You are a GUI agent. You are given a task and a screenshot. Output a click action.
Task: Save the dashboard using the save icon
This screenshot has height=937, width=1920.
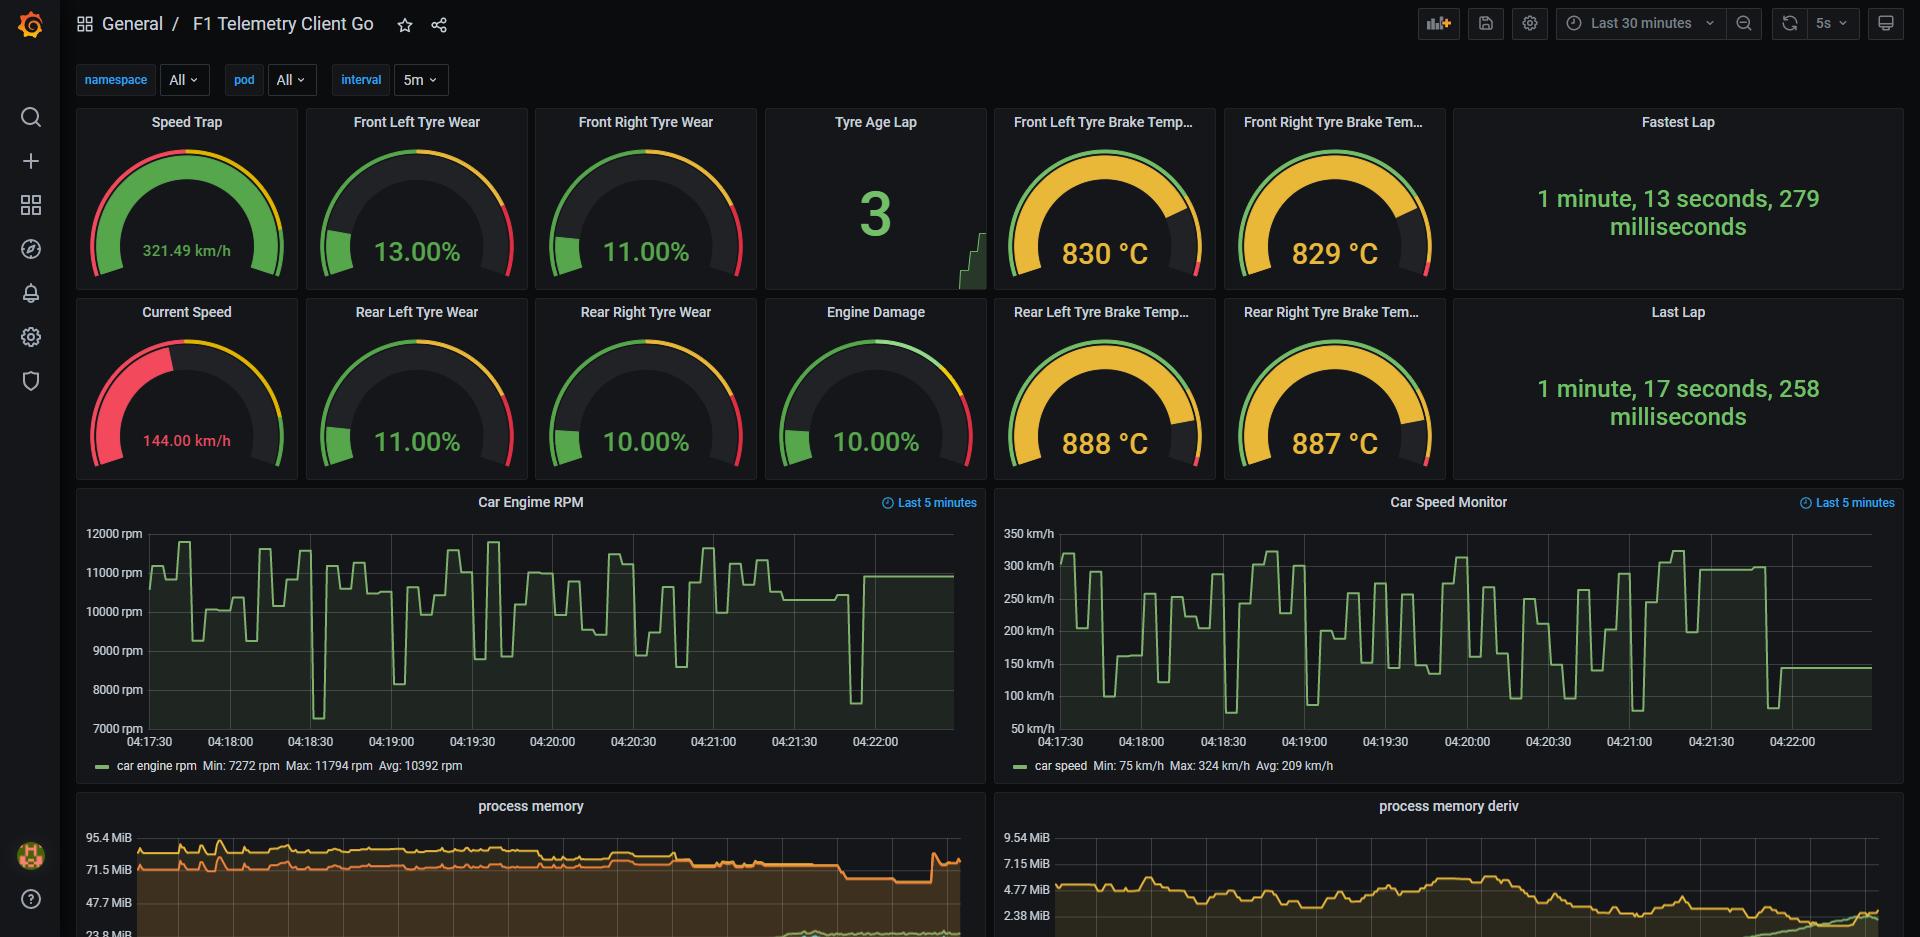(x=1486, y=23)
